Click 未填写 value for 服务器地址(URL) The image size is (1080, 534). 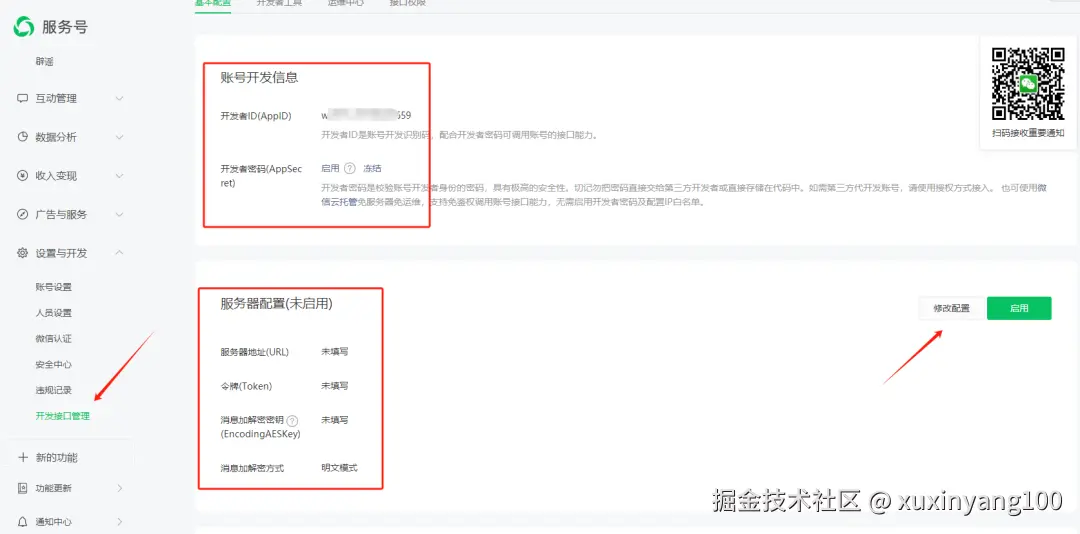click(x=335, y=351)
